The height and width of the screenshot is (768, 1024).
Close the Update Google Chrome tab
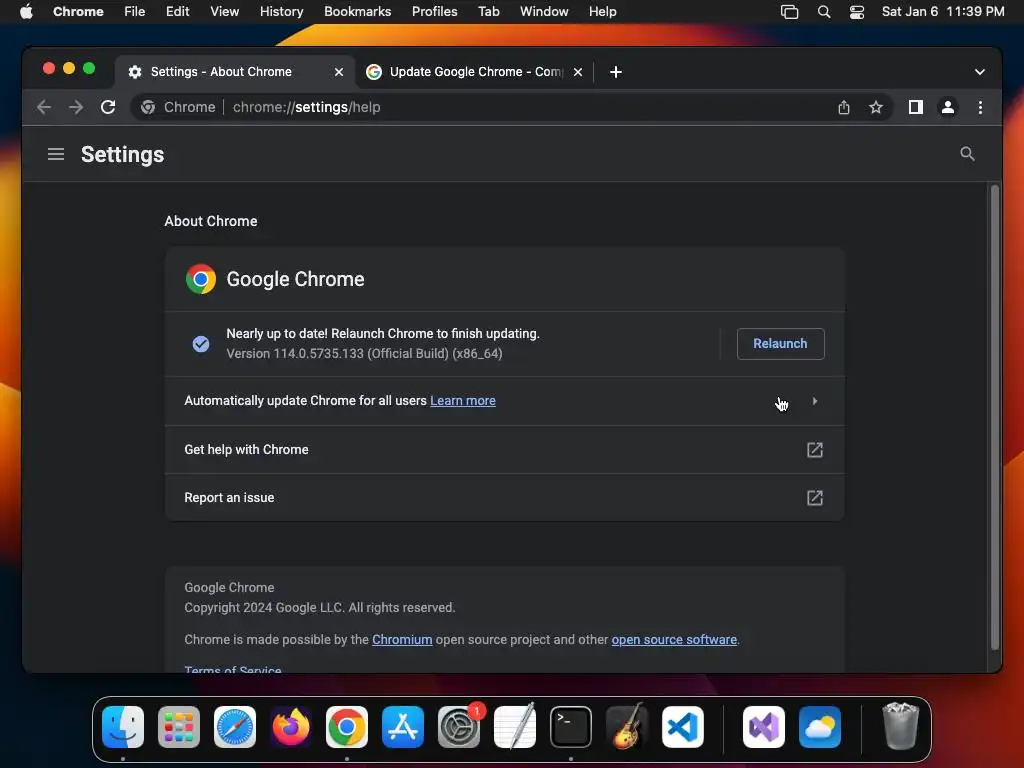pyautogui.click(x=578, y=72)
